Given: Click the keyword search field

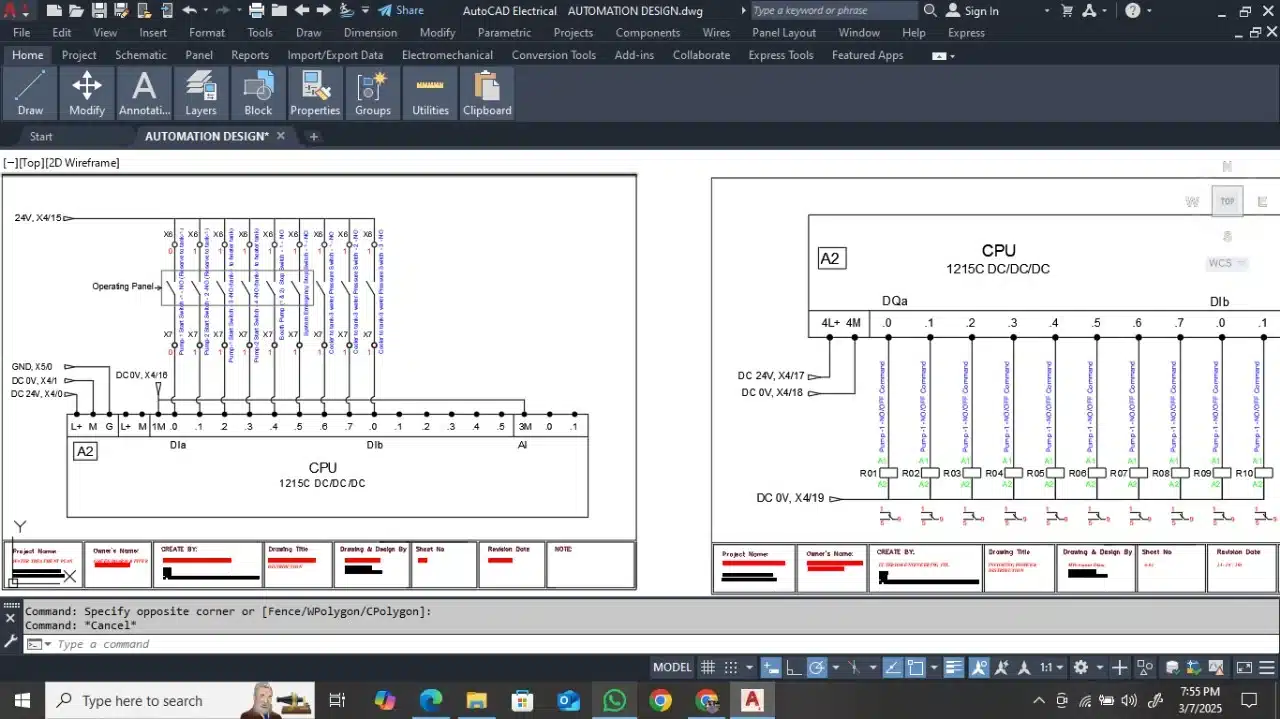Looking at the screenshot, I should coord(834,11).
